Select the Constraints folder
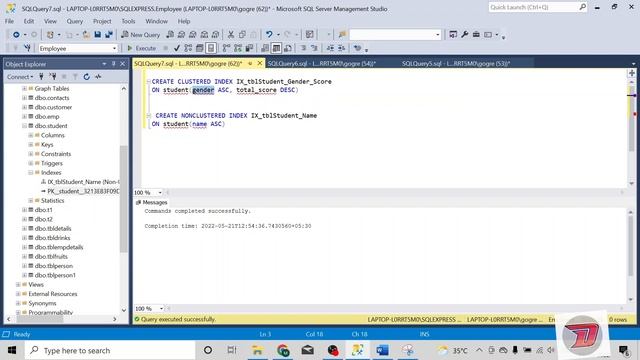This screenshot has height=360, width=640. 56,154
